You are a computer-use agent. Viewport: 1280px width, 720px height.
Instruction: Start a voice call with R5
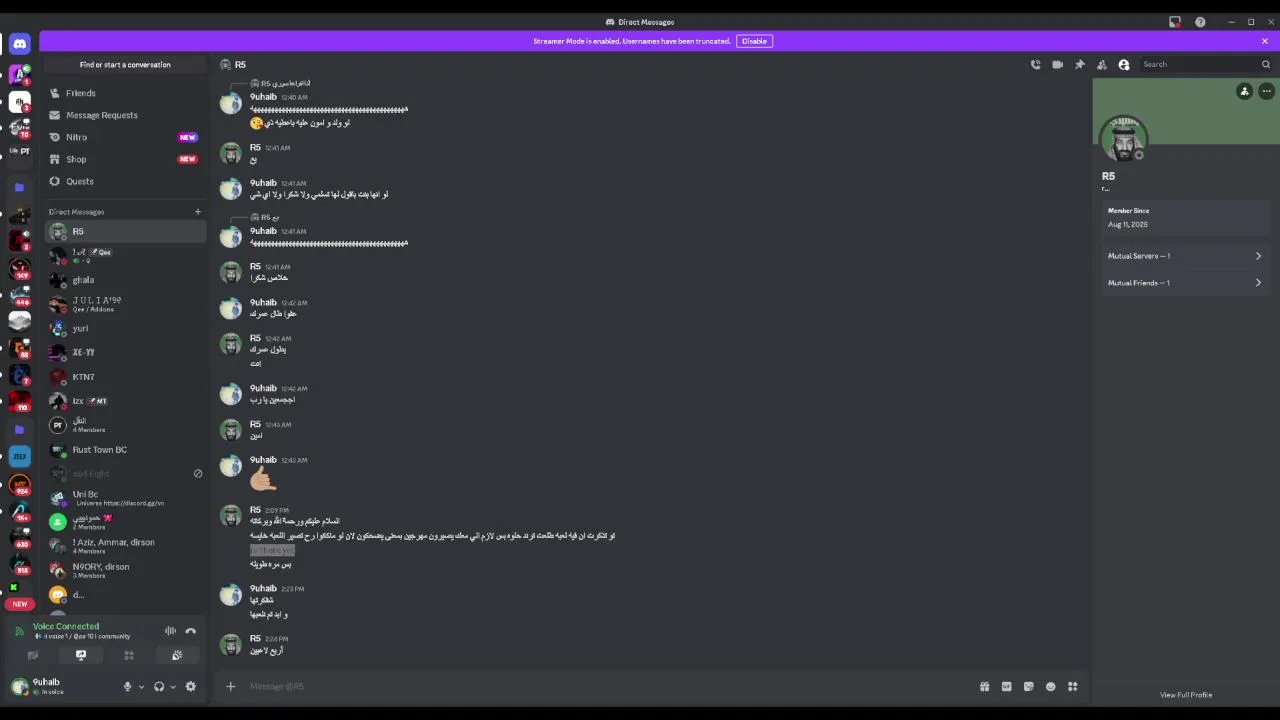1035,64
